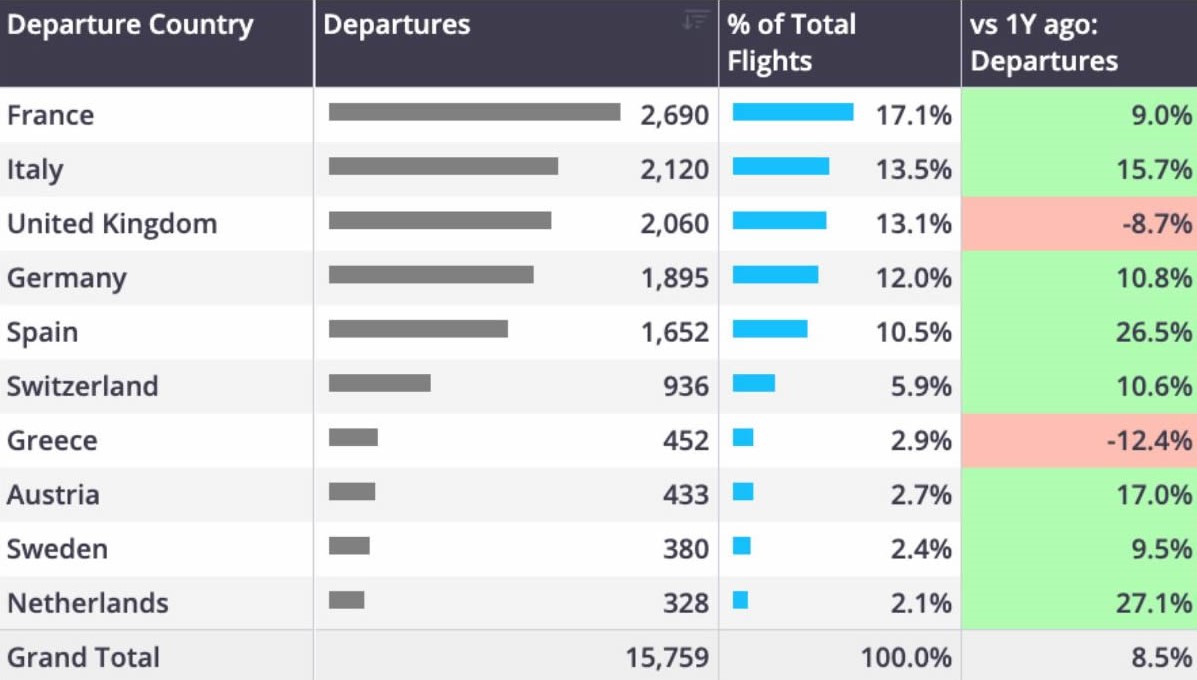This screenshot has width=1197, height=680.
Task: Click the sort descending icon in Departures header
Action: (695, 21)
